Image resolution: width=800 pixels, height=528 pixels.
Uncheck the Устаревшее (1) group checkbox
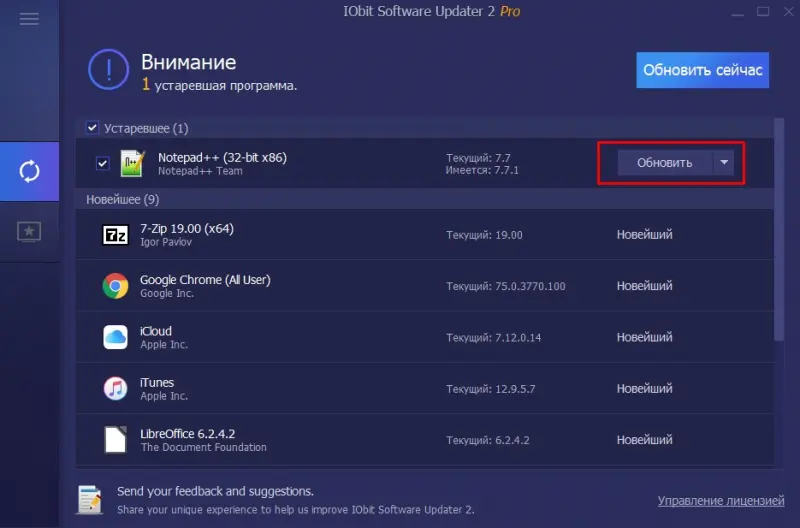(x=92, y=128)
